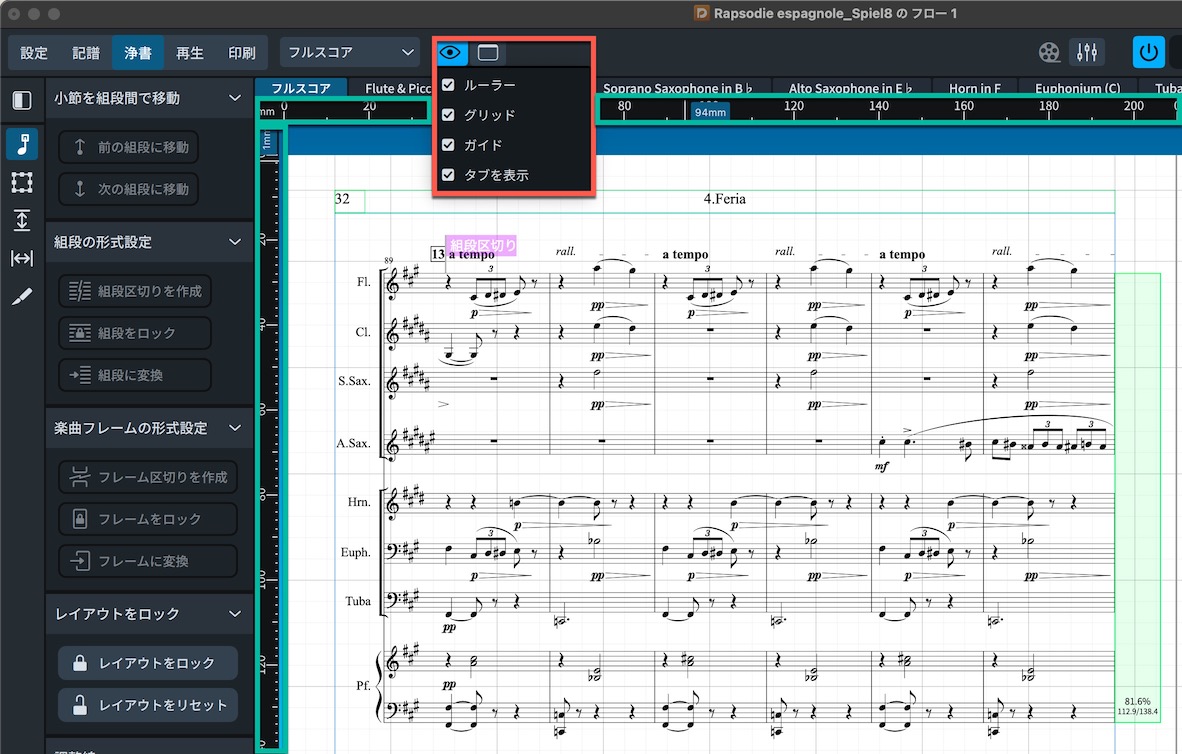The width and height of the screenshot is (1182, 754).
Task: Click the window layout icon beside the eye
Action: [x=488, y=52]
